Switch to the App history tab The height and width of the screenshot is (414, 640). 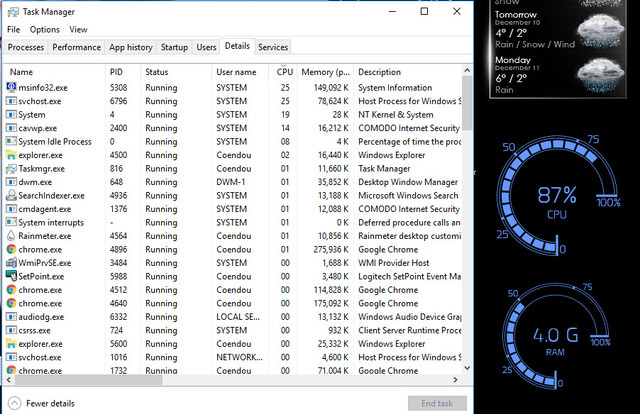(x=131, y=47)
